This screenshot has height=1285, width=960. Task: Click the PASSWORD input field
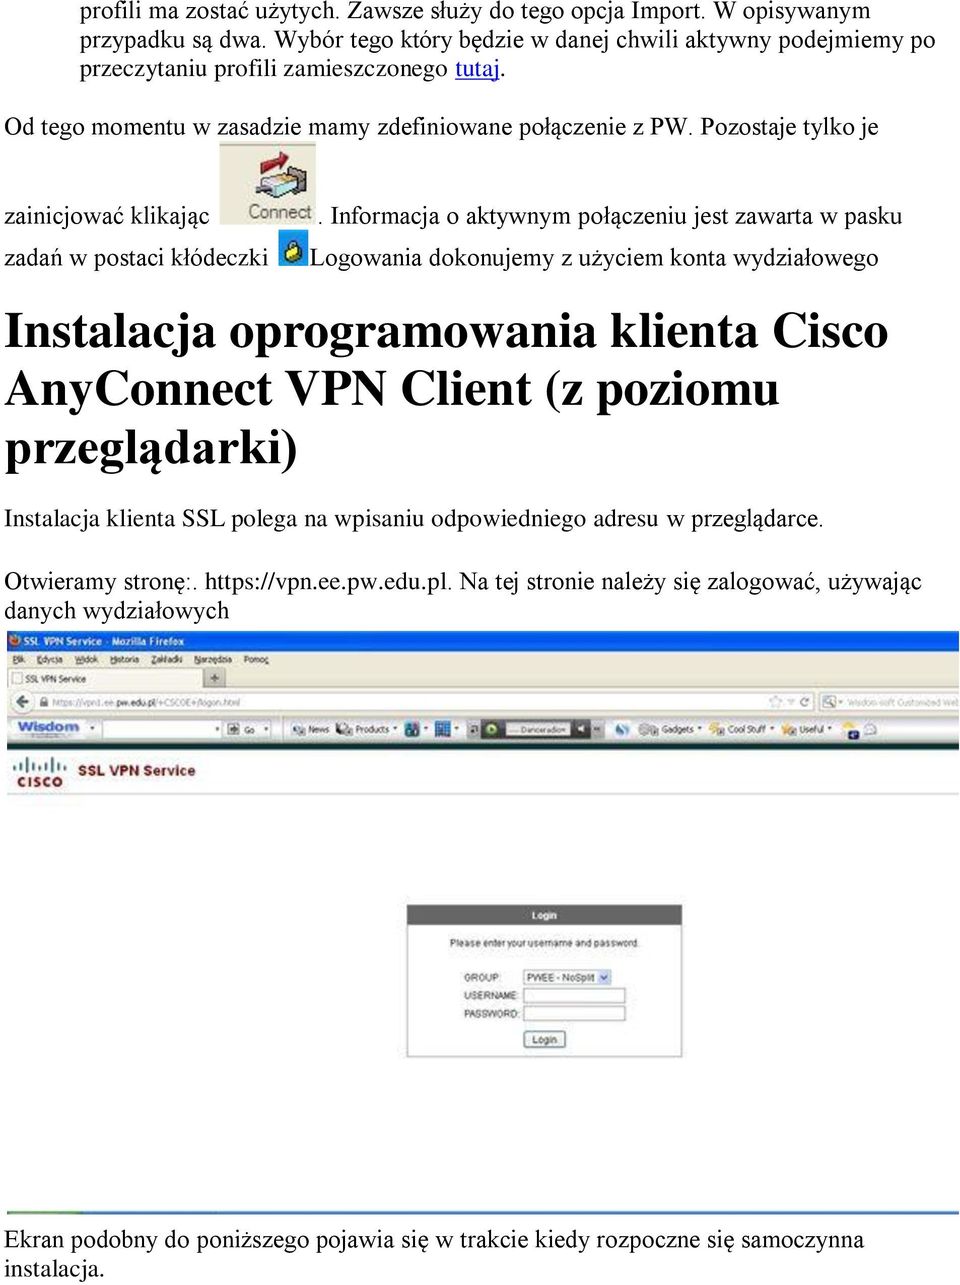click(x=575, y=1014)
